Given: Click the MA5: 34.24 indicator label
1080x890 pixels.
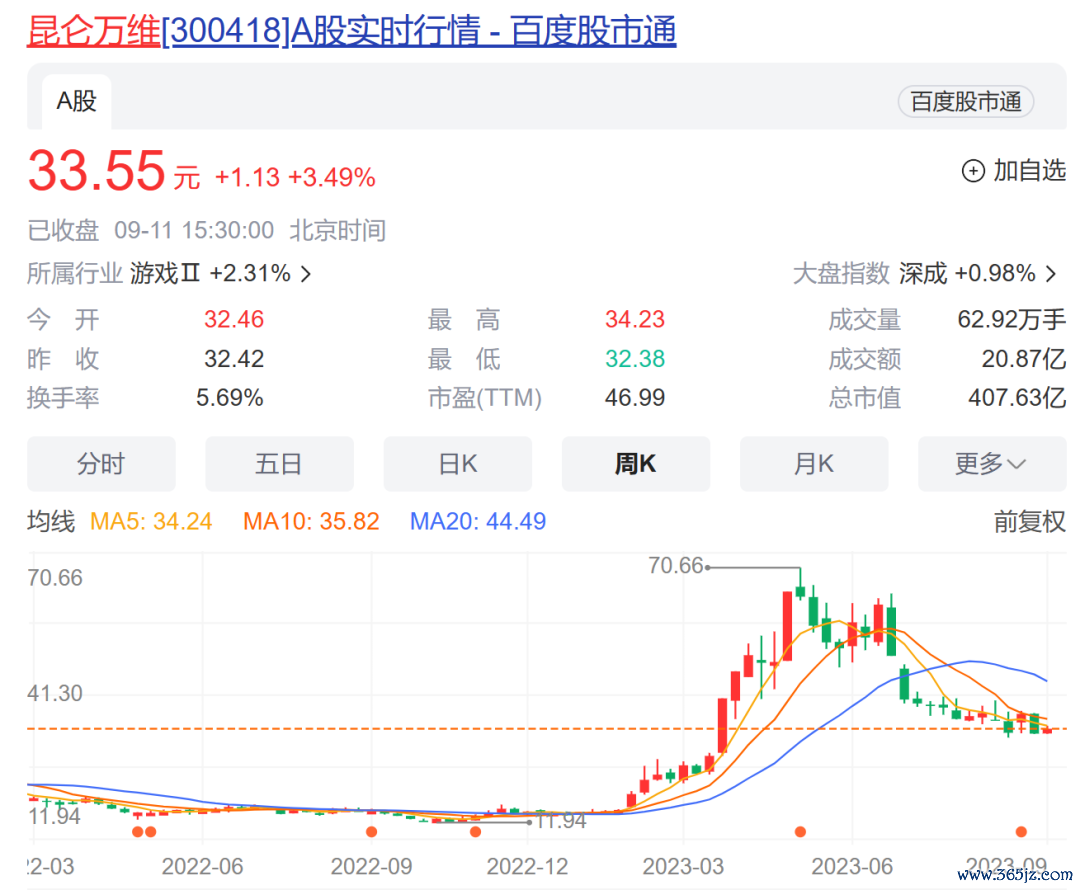Looking at the screenshot, I should click(151, 521).
